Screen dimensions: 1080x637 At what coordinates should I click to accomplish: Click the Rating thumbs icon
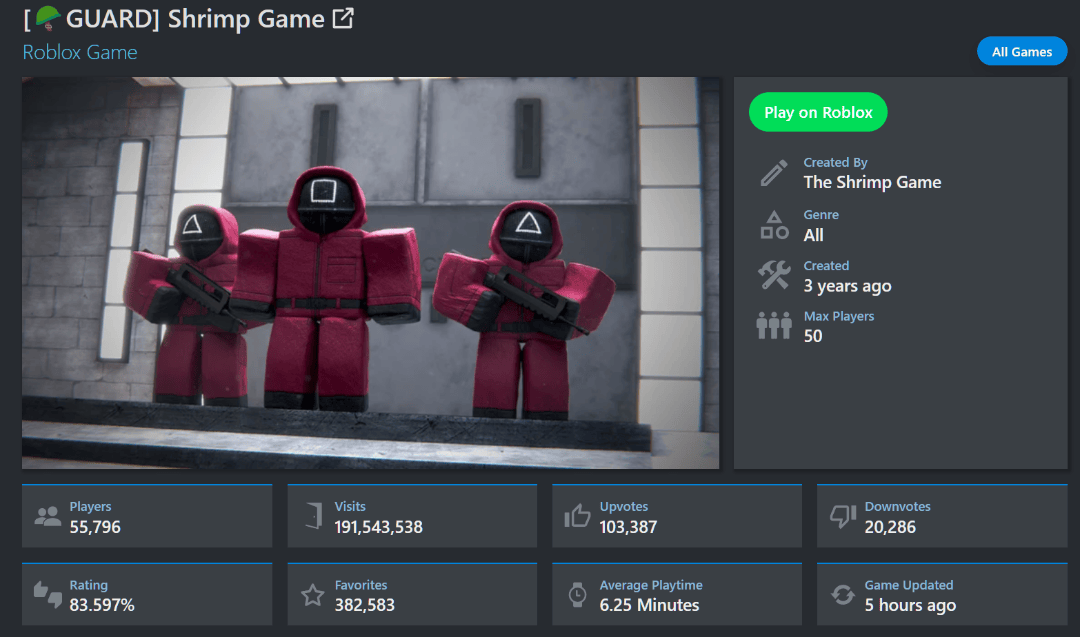click(x=48, y=594)
